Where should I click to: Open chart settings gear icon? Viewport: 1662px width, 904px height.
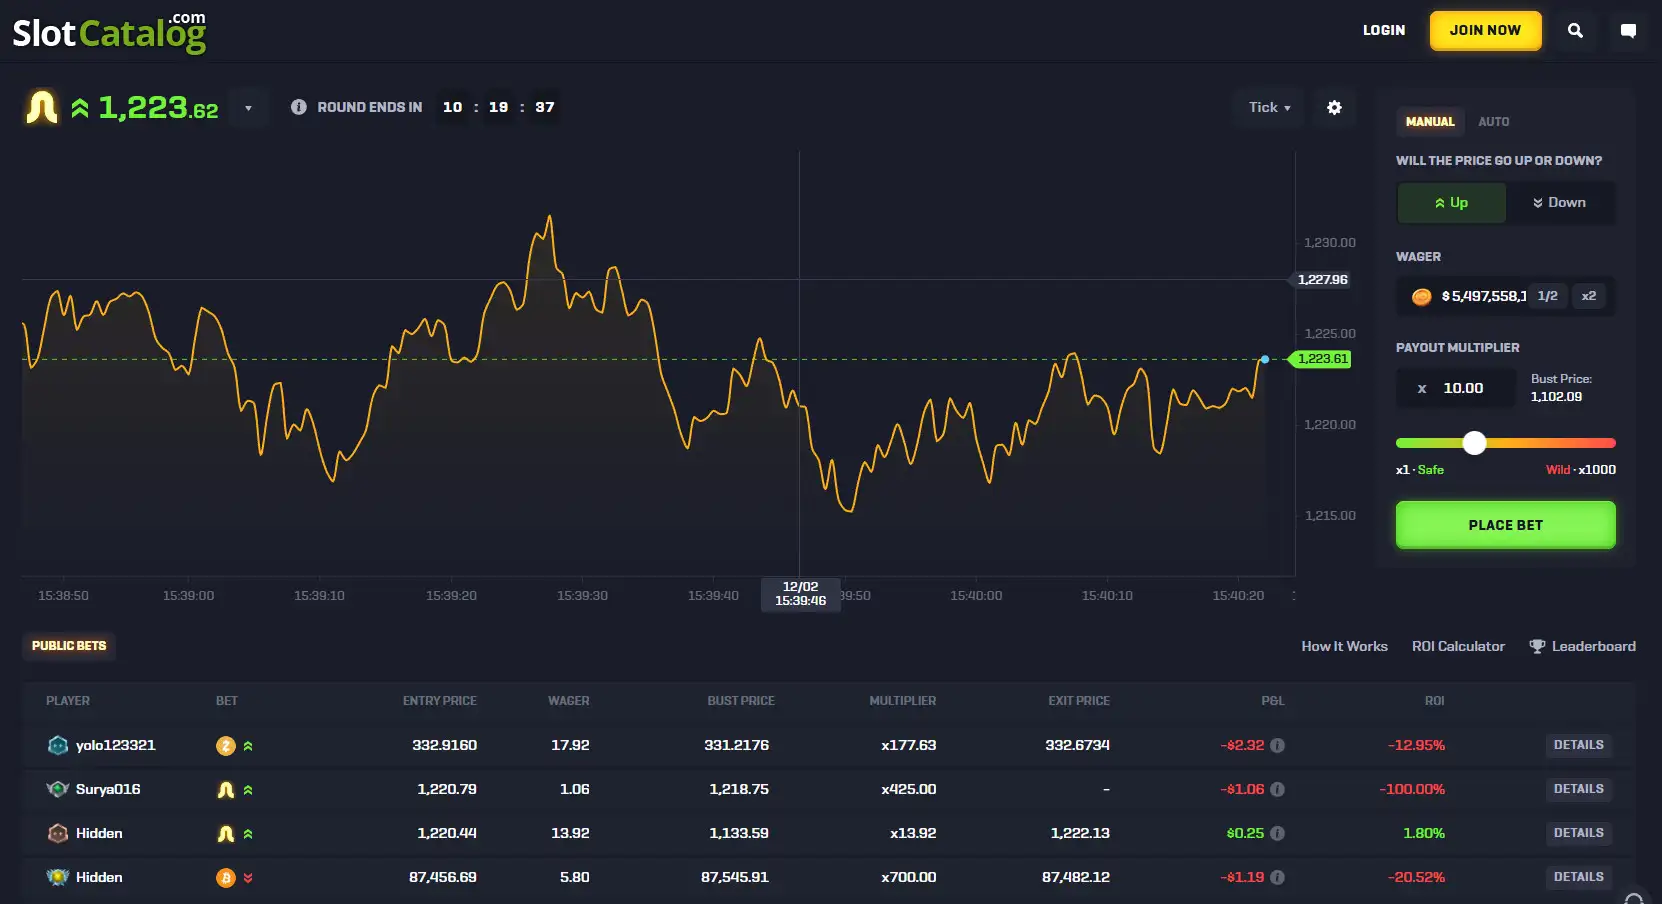[x=1334, y=107]
